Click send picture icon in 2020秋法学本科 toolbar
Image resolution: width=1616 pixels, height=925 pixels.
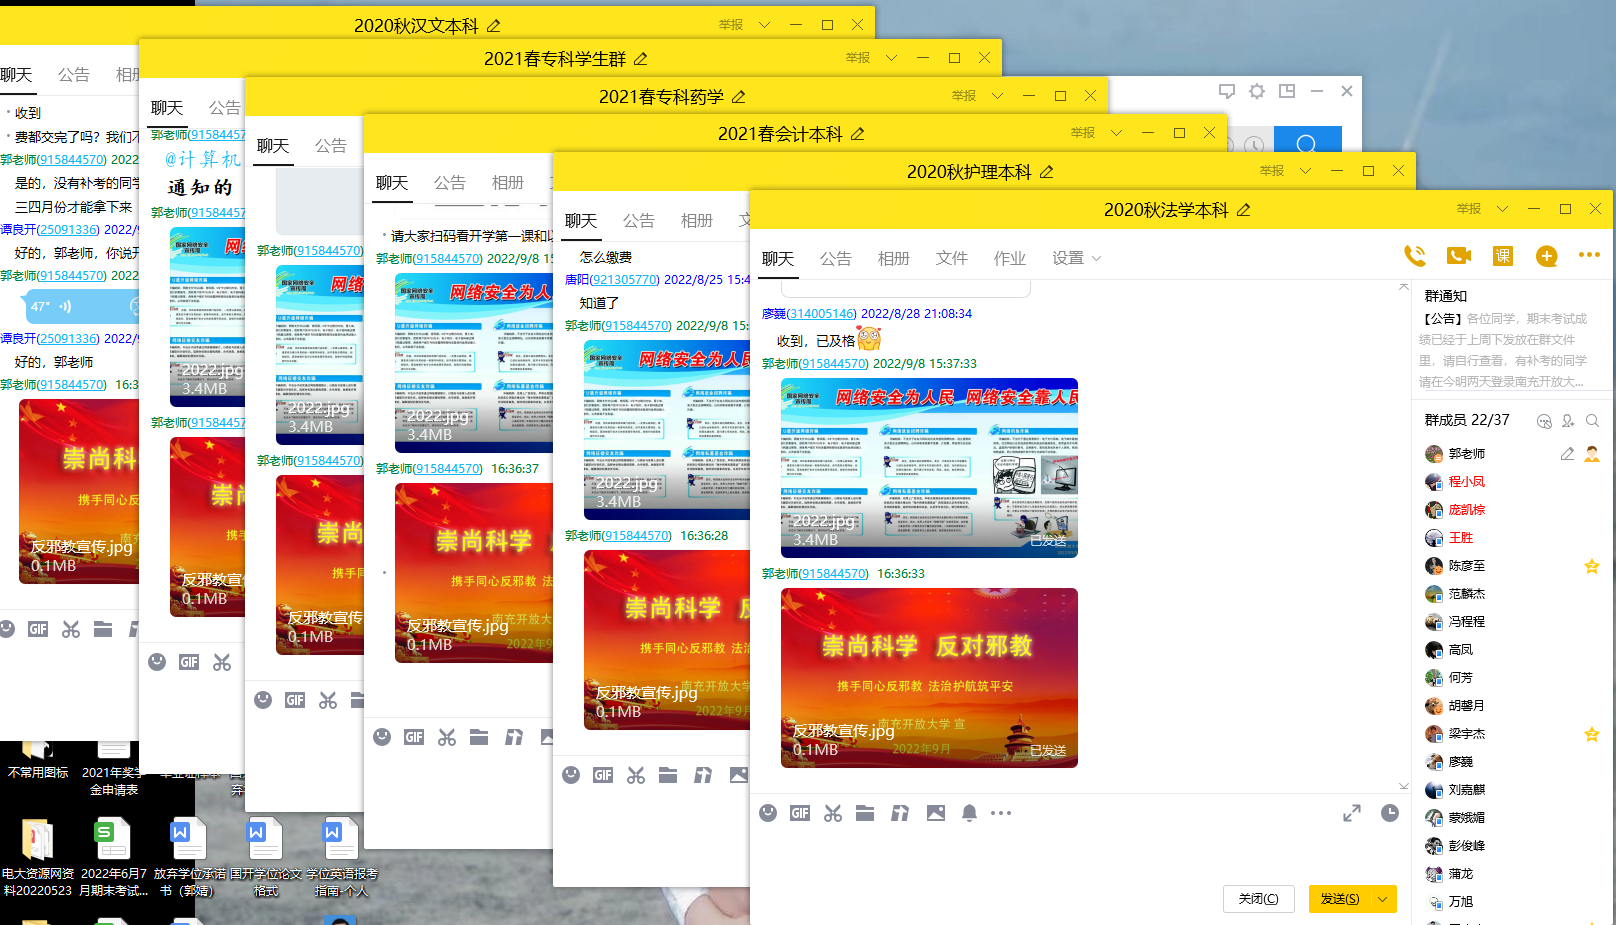click(935, 813)
